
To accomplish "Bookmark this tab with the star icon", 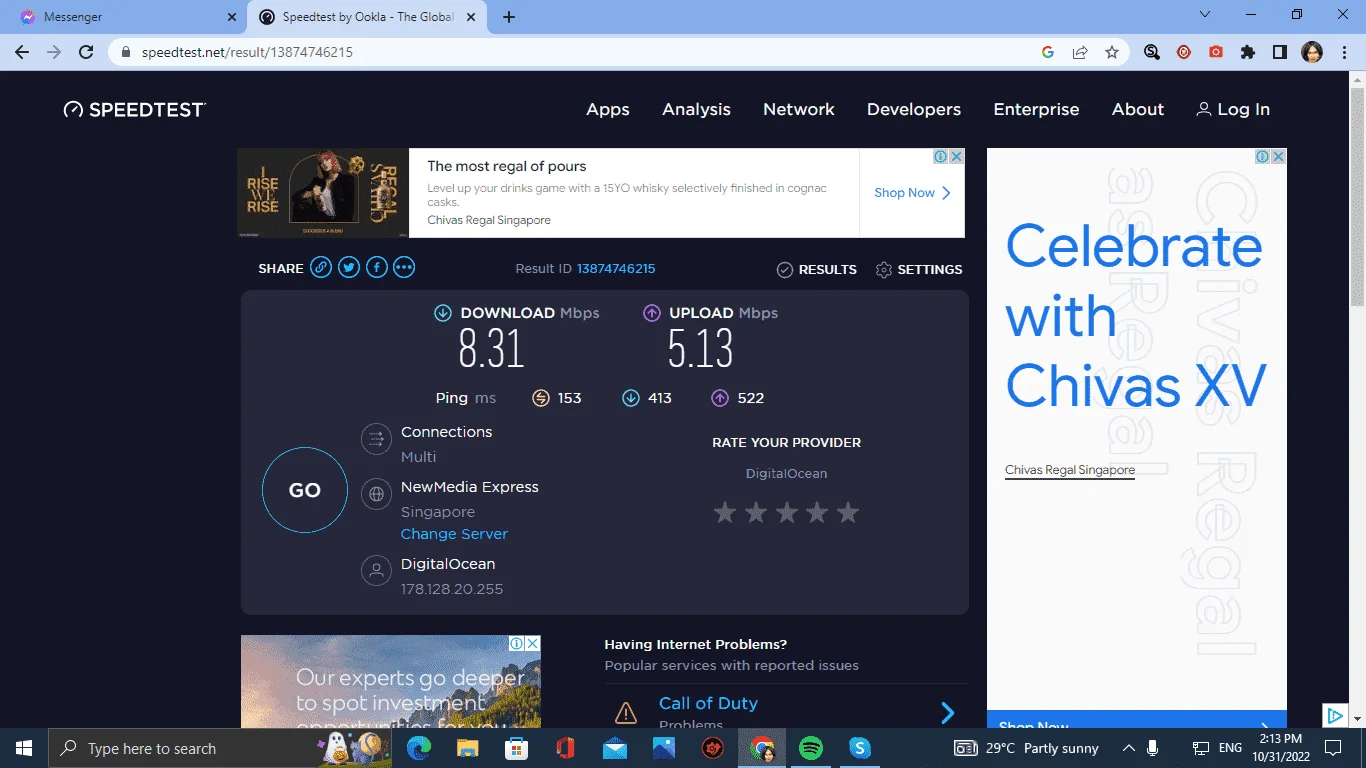I will [x=1112, y=52].
